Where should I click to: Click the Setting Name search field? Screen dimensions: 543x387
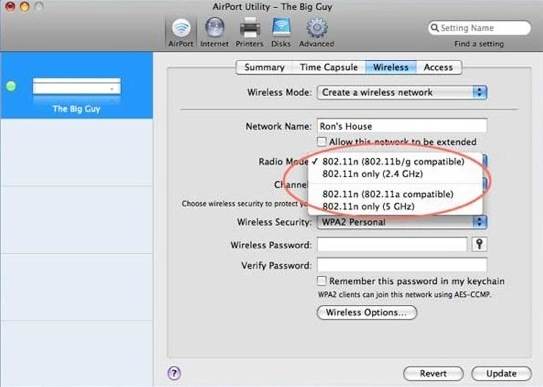(x=479, y=28)
